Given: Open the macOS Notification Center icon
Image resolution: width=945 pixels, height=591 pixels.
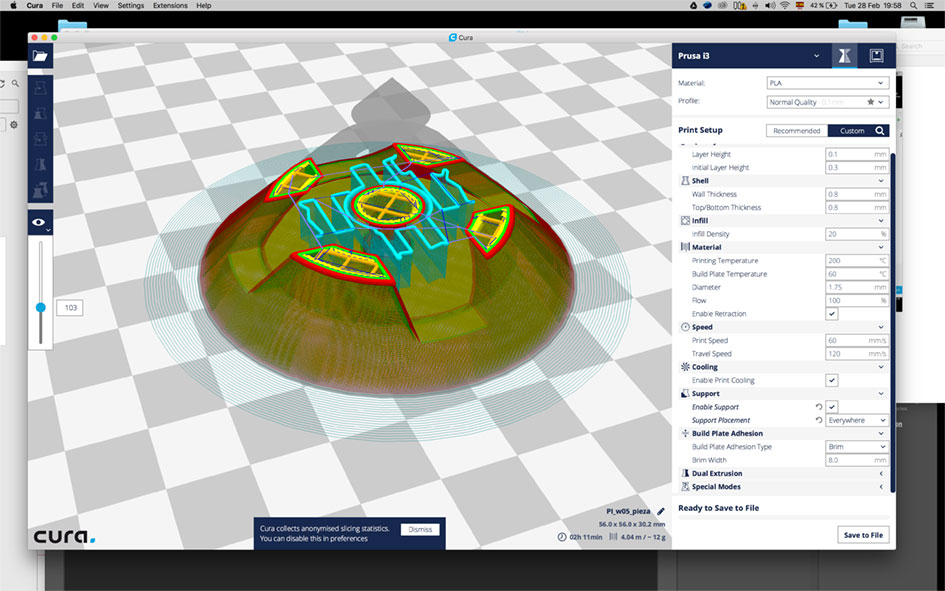Looking at the screenshot, I should click(929, 5).
